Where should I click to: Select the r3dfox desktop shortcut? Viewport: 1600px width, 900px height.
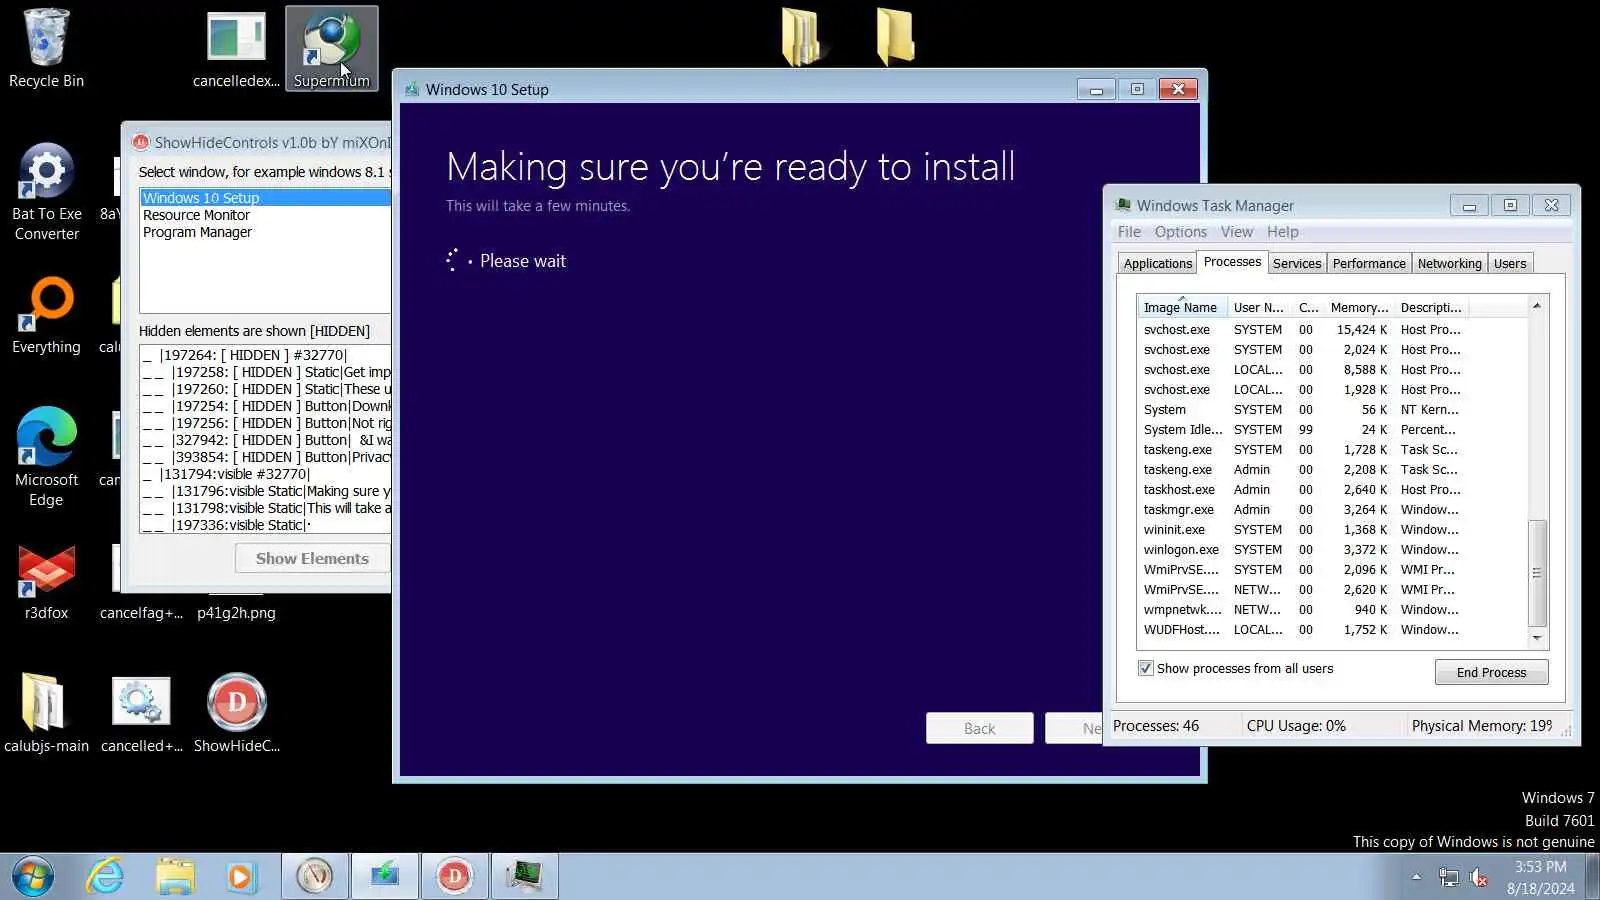pyautogui.click(x=46, y=582)
